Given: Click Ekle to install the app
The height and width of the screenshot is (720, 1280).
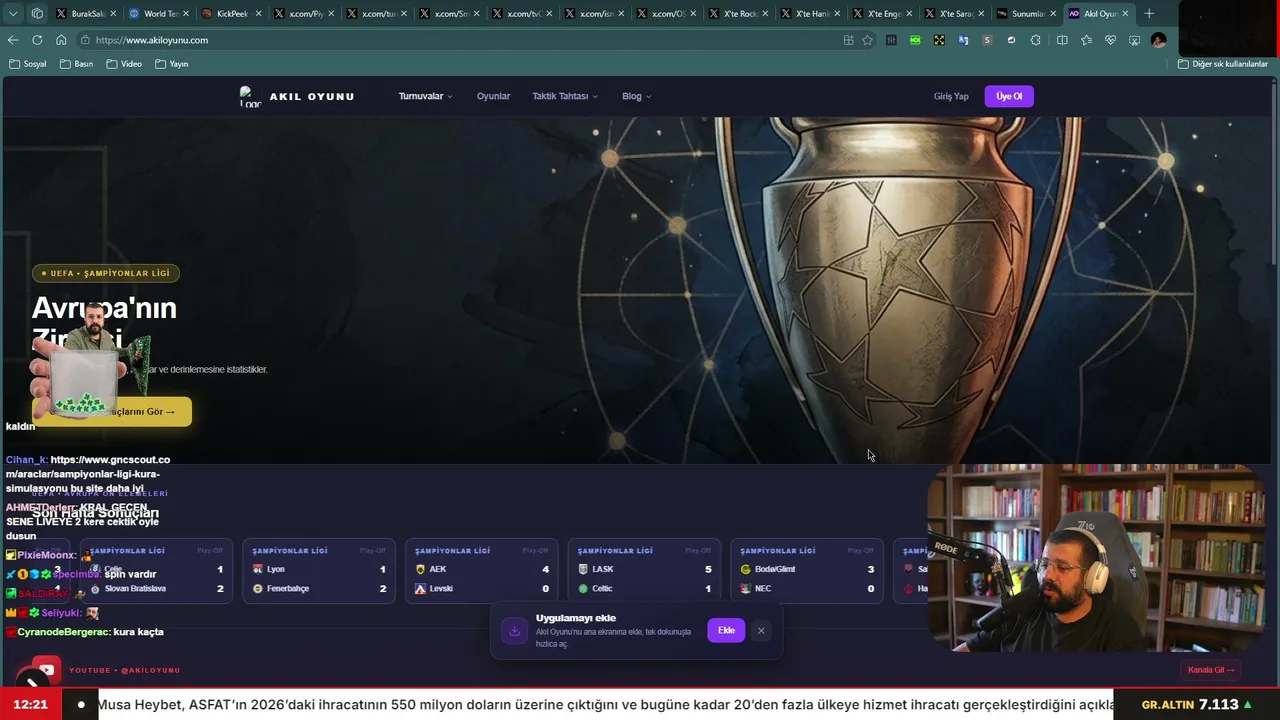Looking at the screenshot, I should pyautogui.click(x=726, y=631).
